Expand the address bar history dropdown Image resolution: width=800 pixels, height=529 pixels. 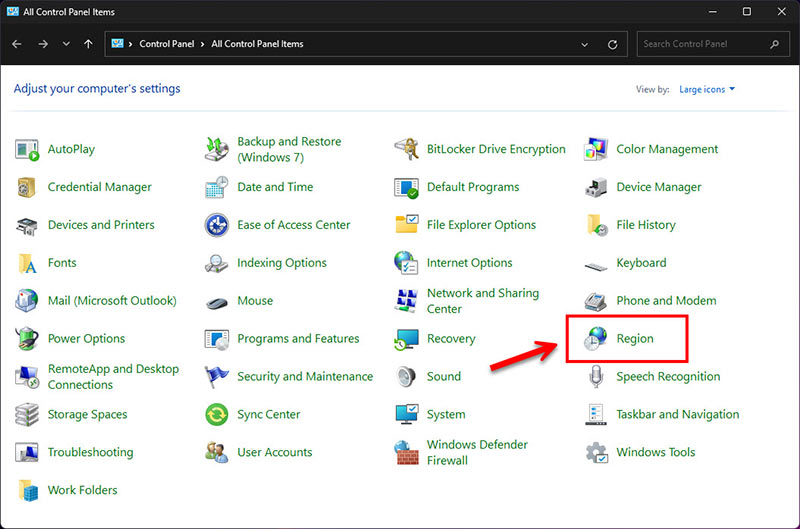coord(584,44)
